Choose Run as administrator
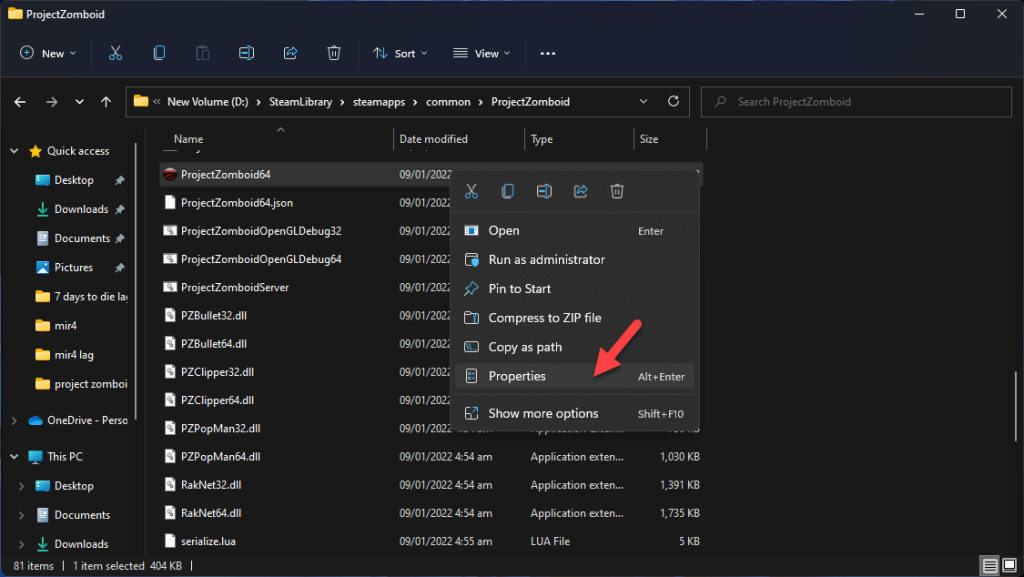 (x=575, y=260)
